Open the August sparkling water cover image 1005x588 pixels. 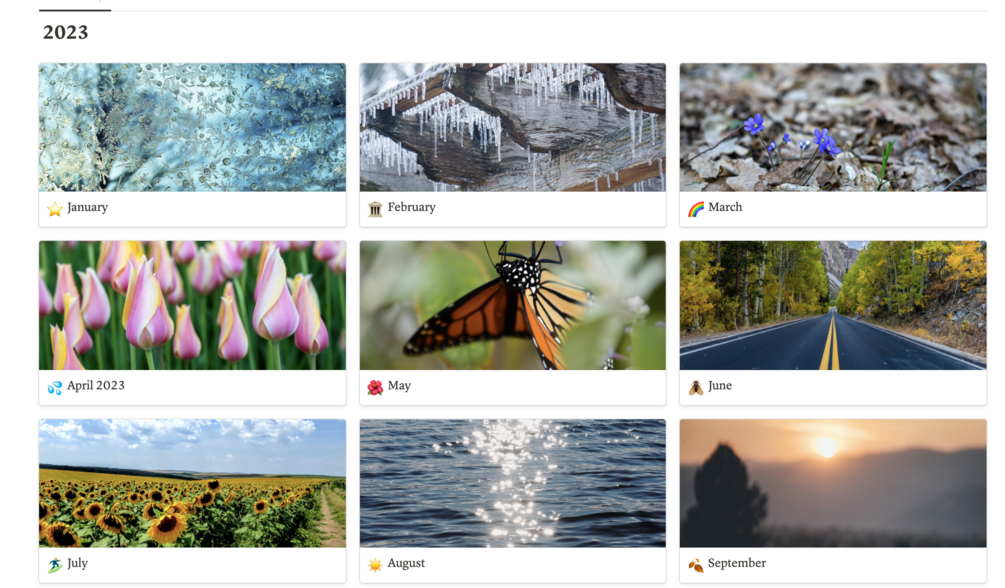pyautogui.click(x=513, y=483)
